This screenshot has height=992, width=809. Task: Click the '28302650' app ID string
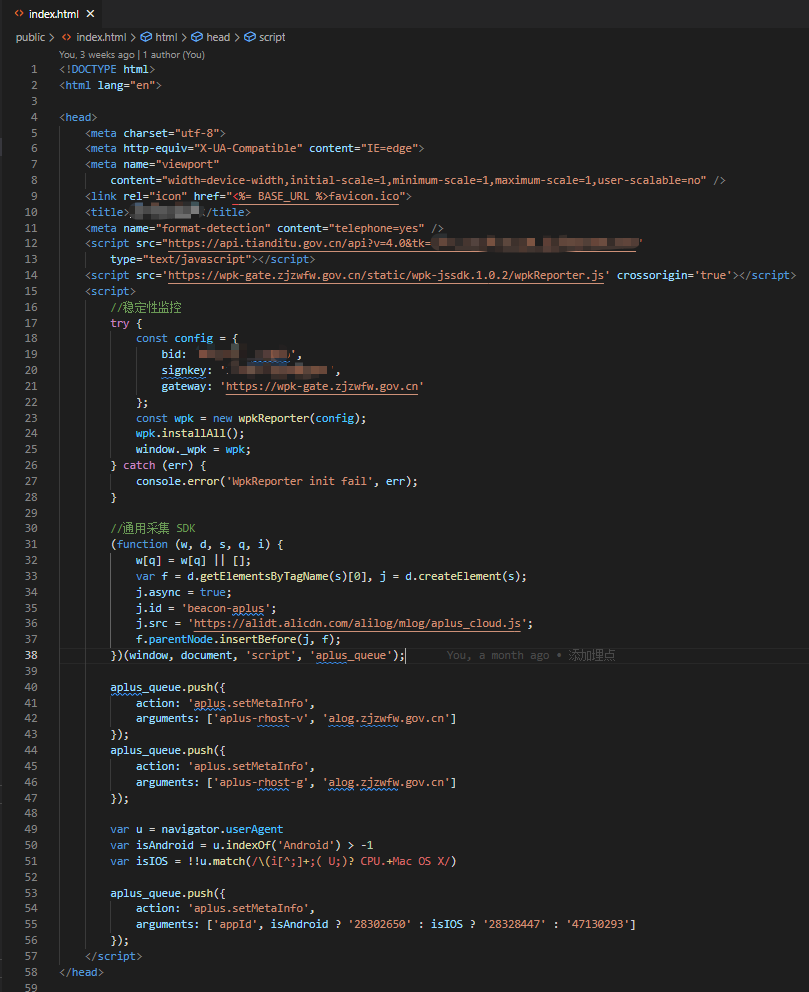tap(380, 924)
